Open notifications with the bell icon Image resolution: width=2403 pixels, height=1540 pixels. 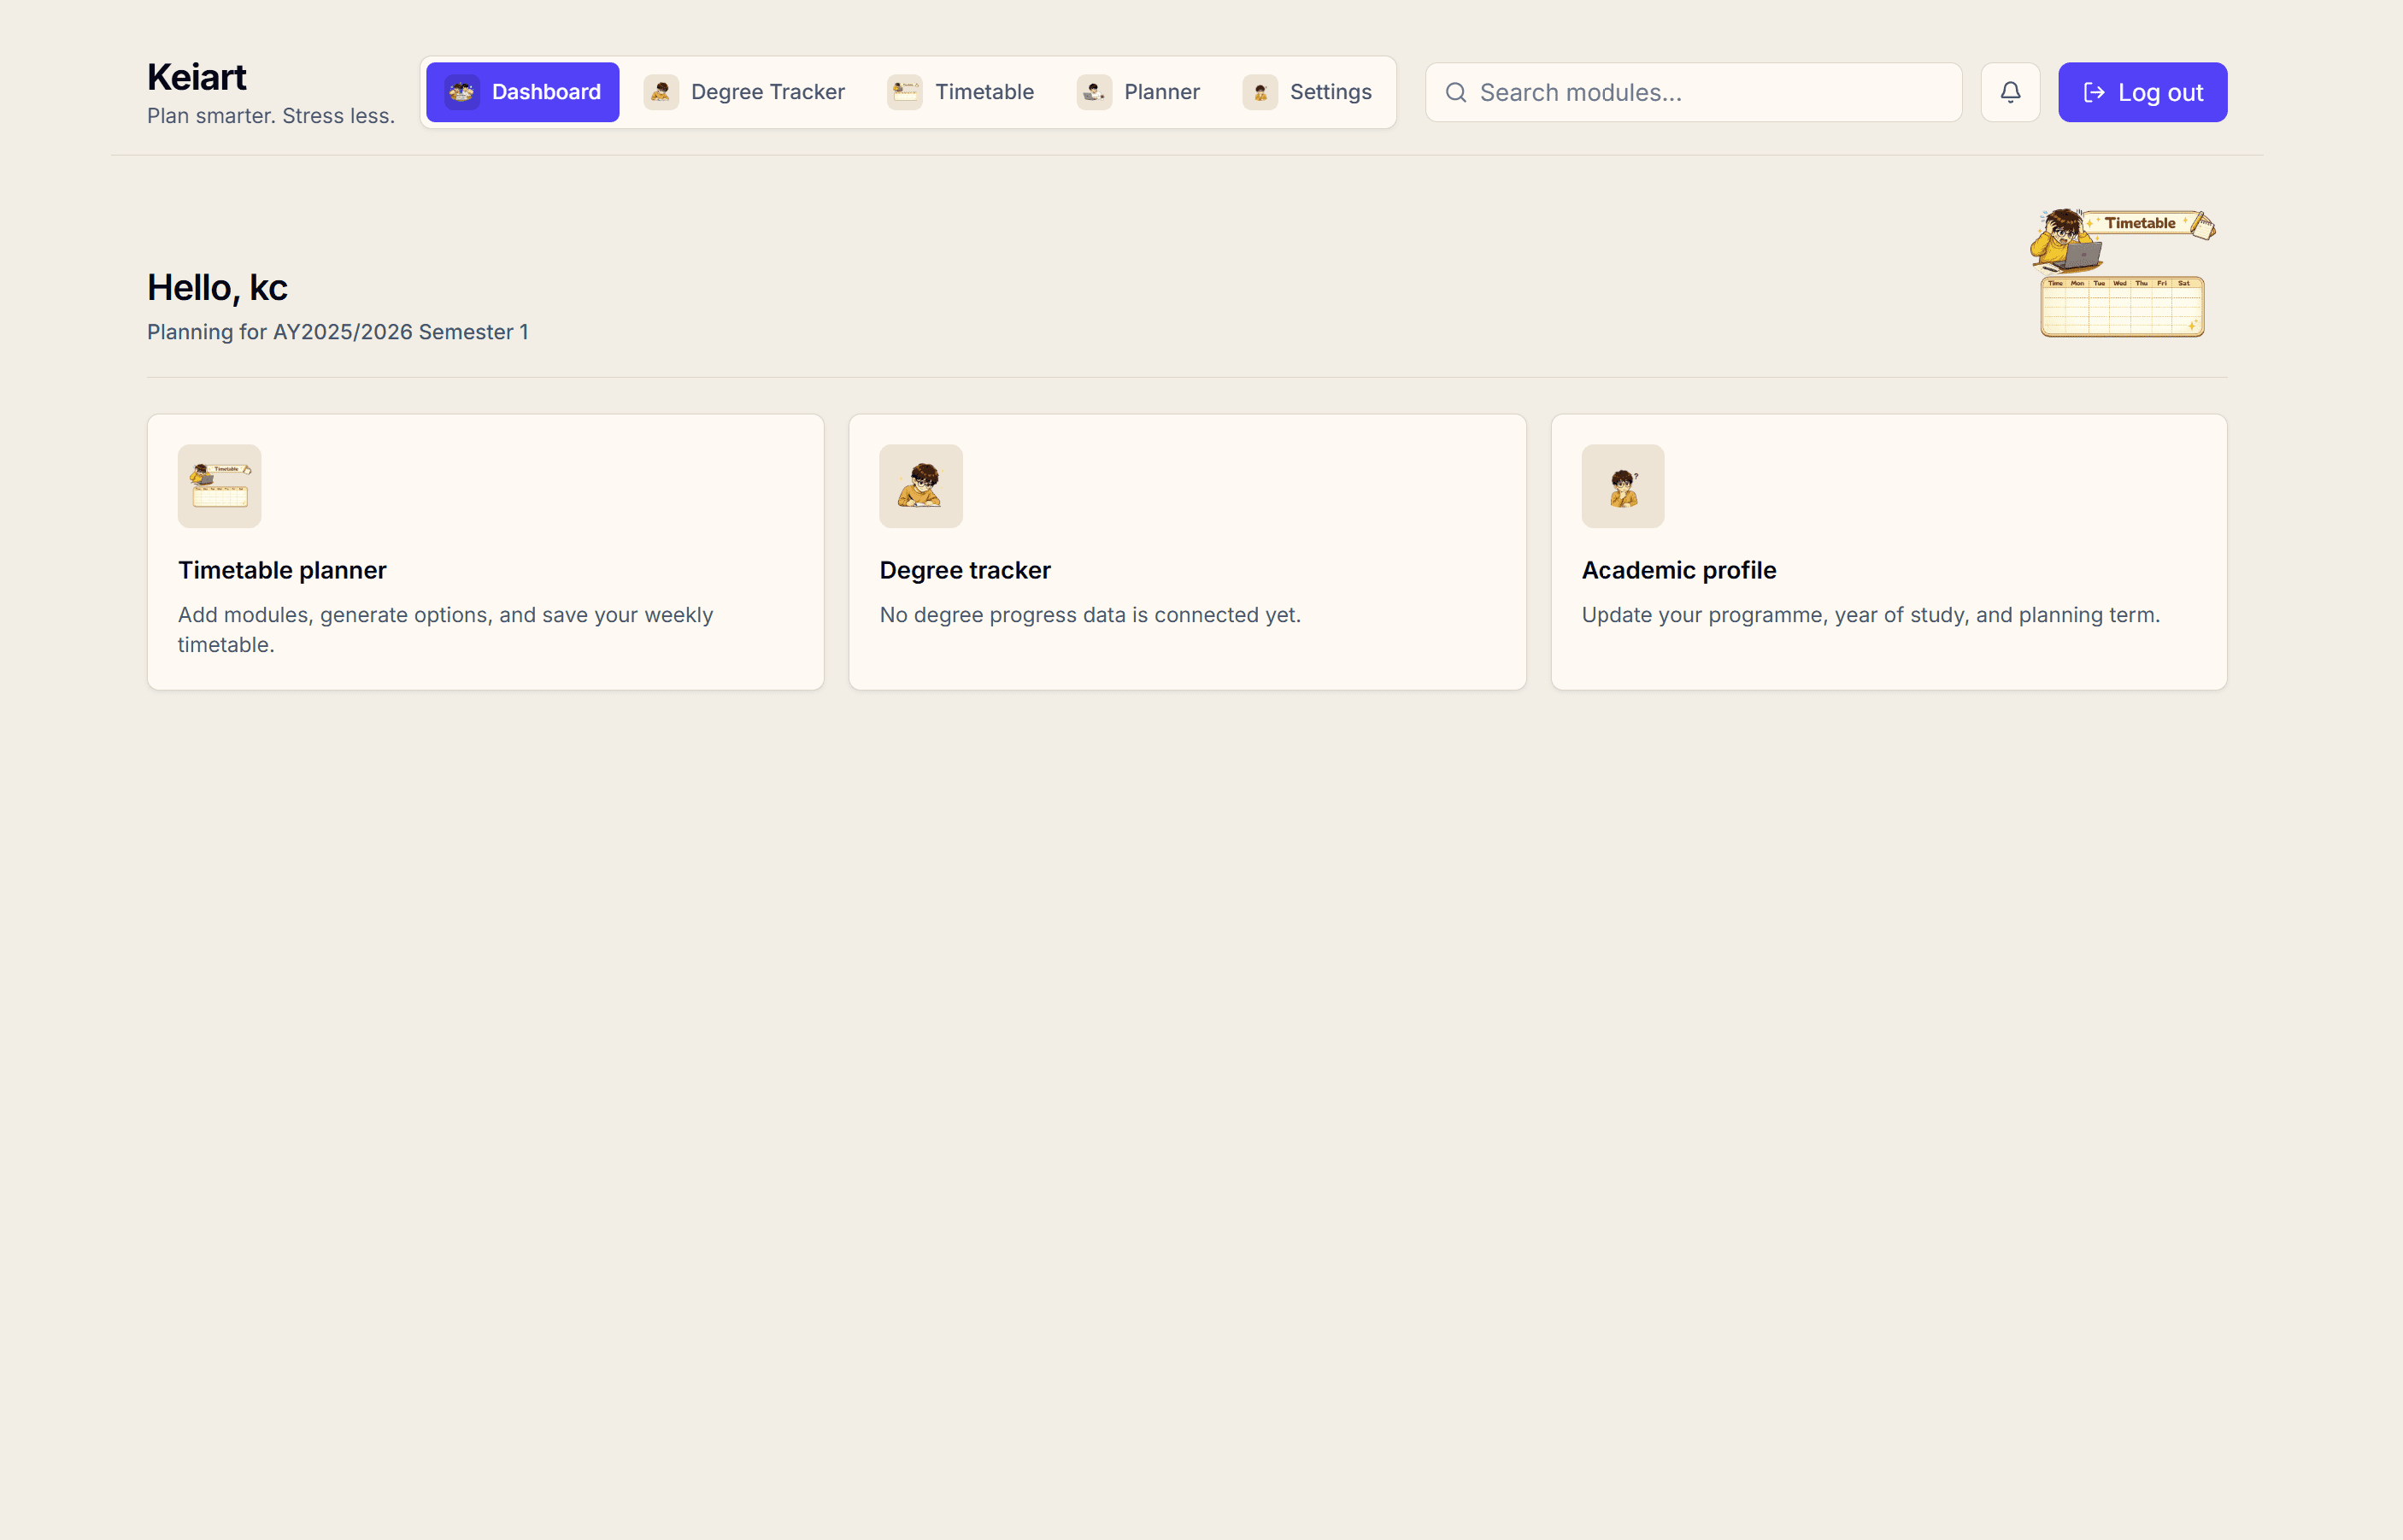[x=2010, y=92]
